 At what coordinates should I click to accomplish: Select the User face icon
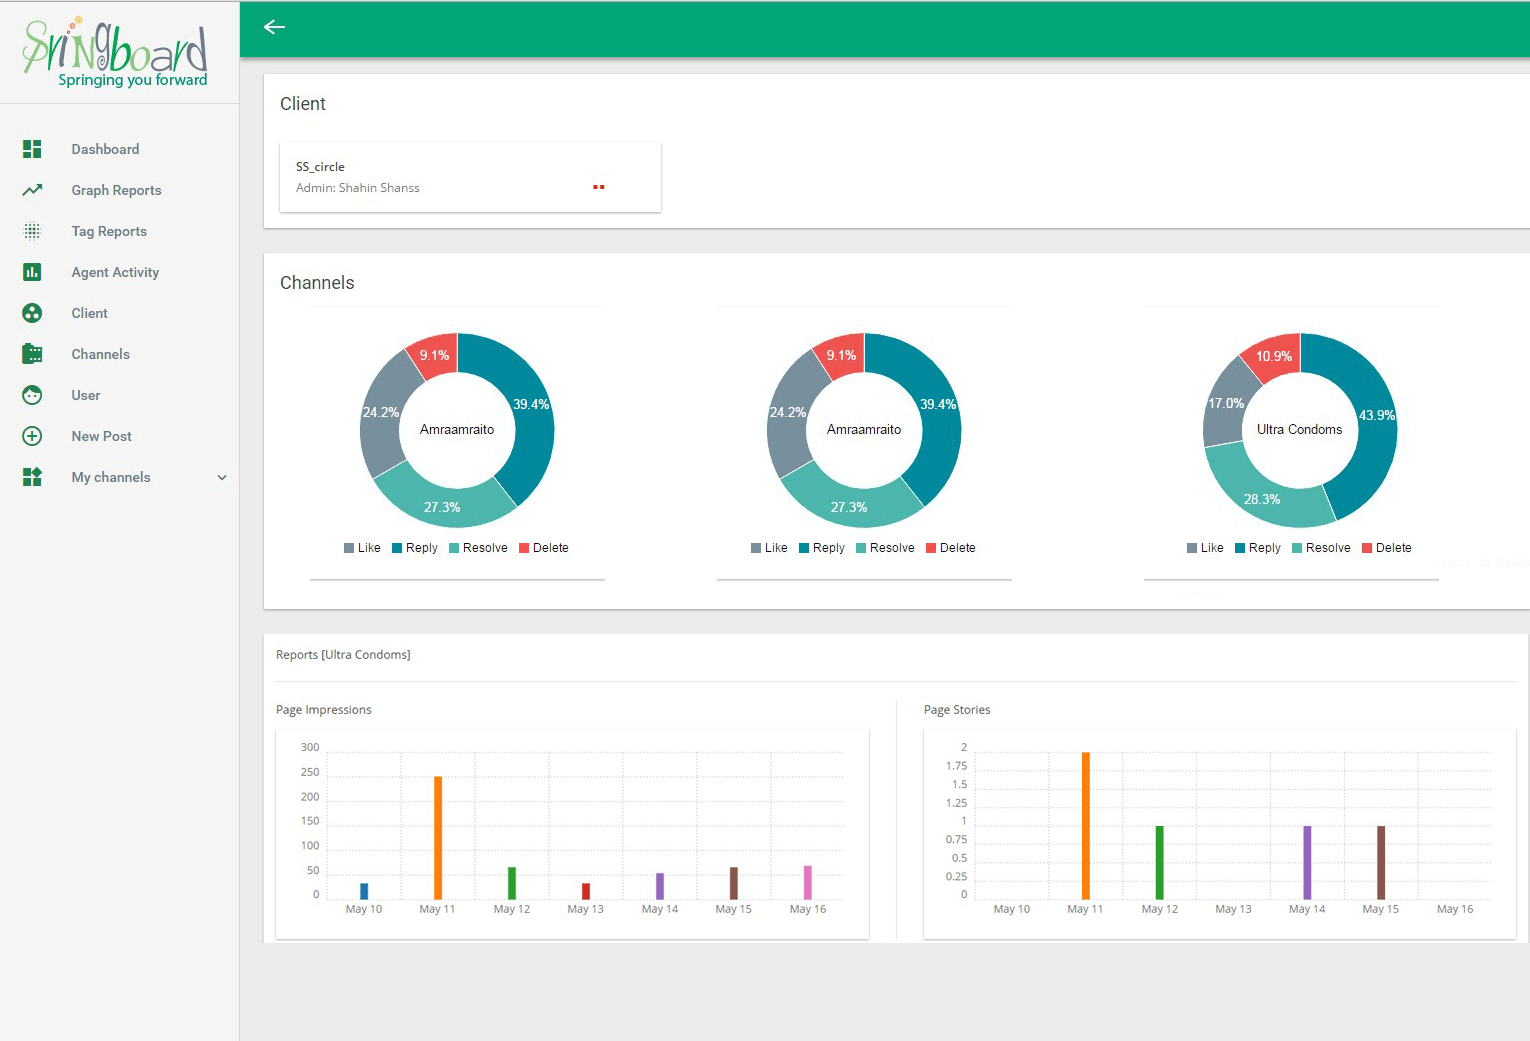click(32, 395)
